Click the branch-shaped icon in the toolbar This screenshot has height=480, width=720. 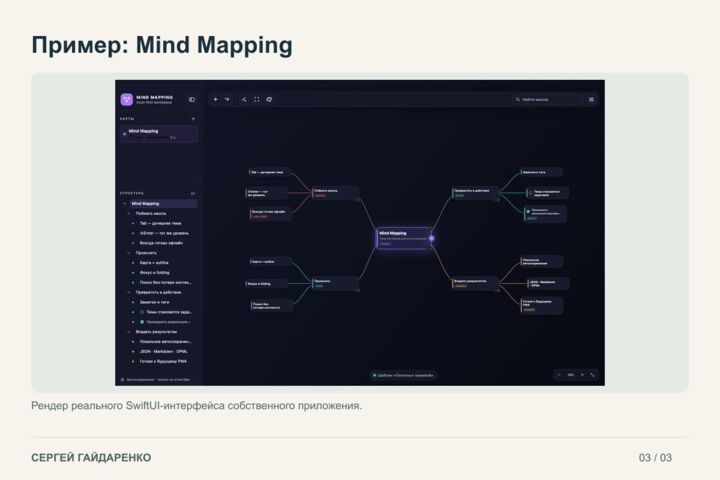[x=244, y=99]
